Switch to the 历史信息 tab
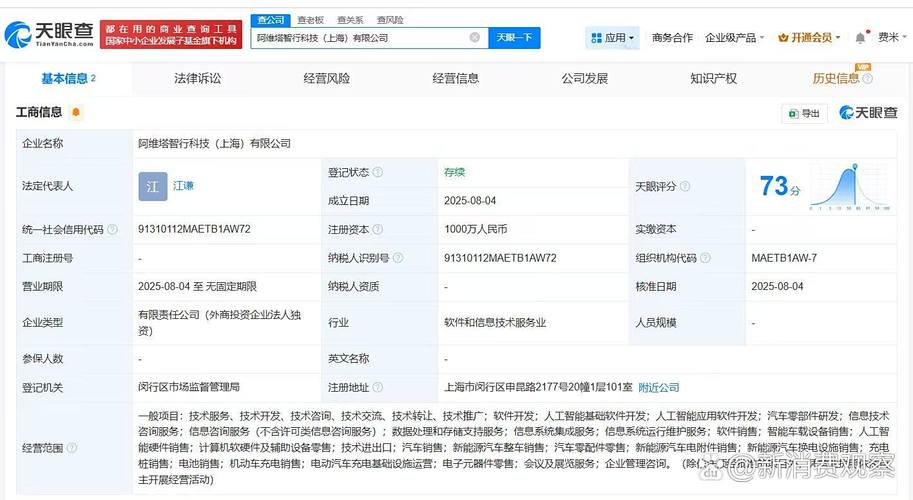The image size is (913, 500). [x=836, y=79]
